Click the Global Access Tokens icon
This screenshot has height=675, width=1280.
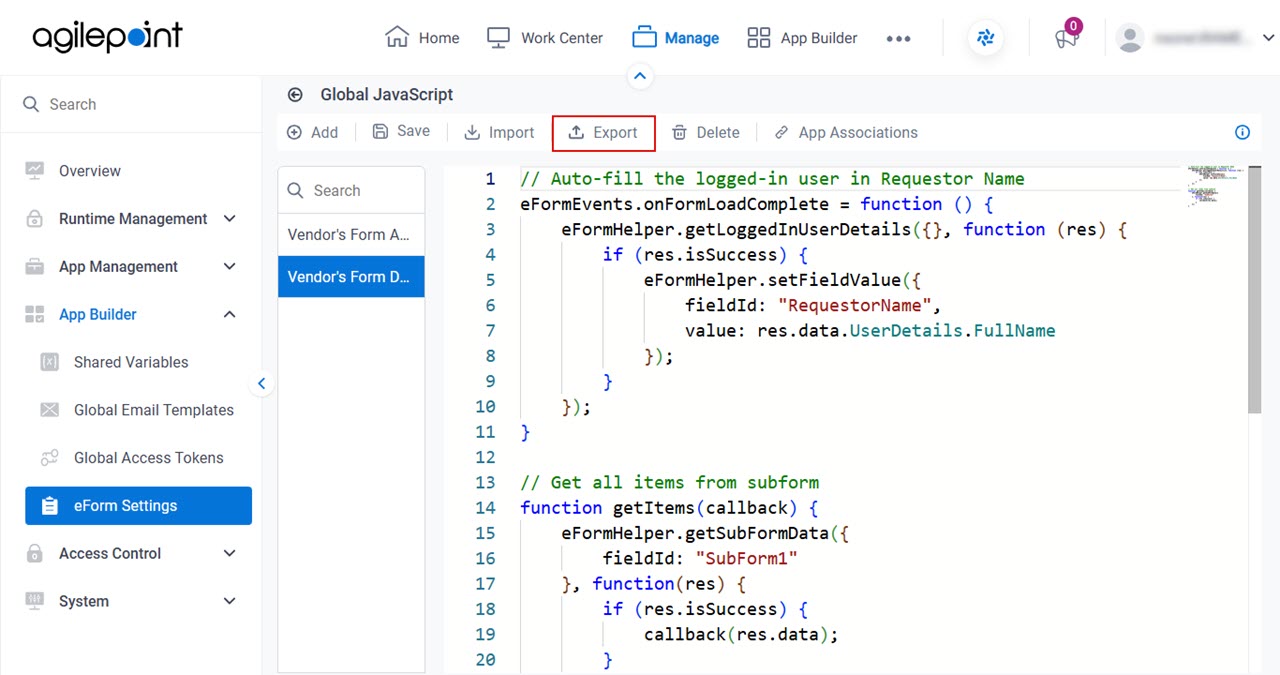49,458
